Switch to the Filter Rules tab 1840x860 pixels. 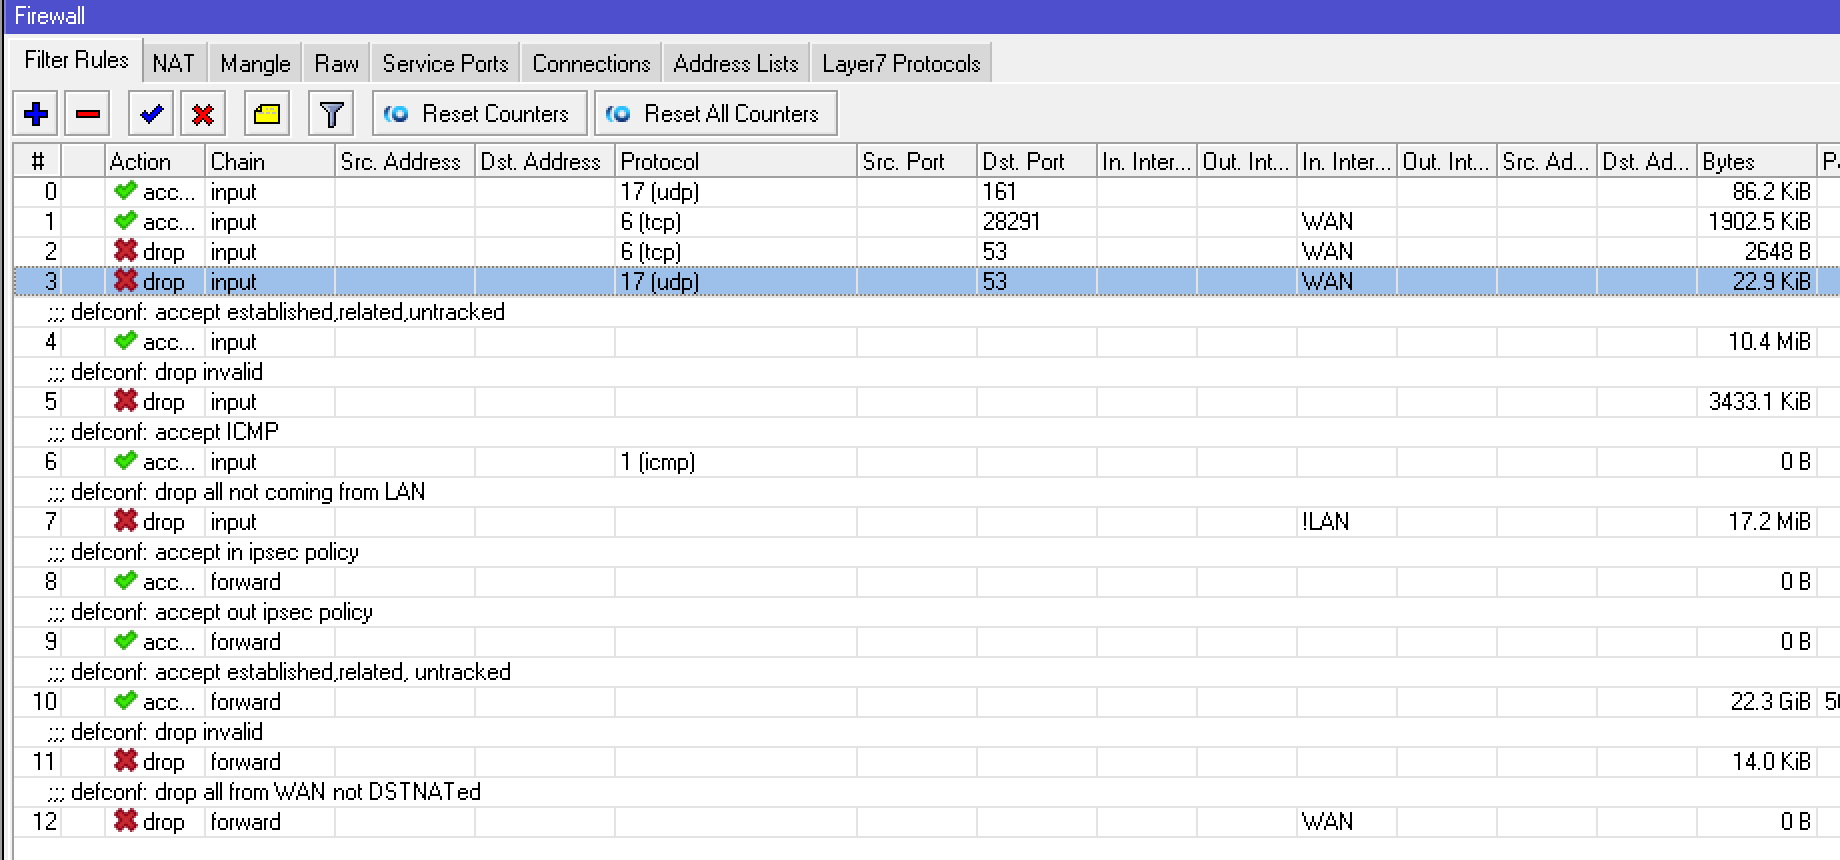click(76, 61)
